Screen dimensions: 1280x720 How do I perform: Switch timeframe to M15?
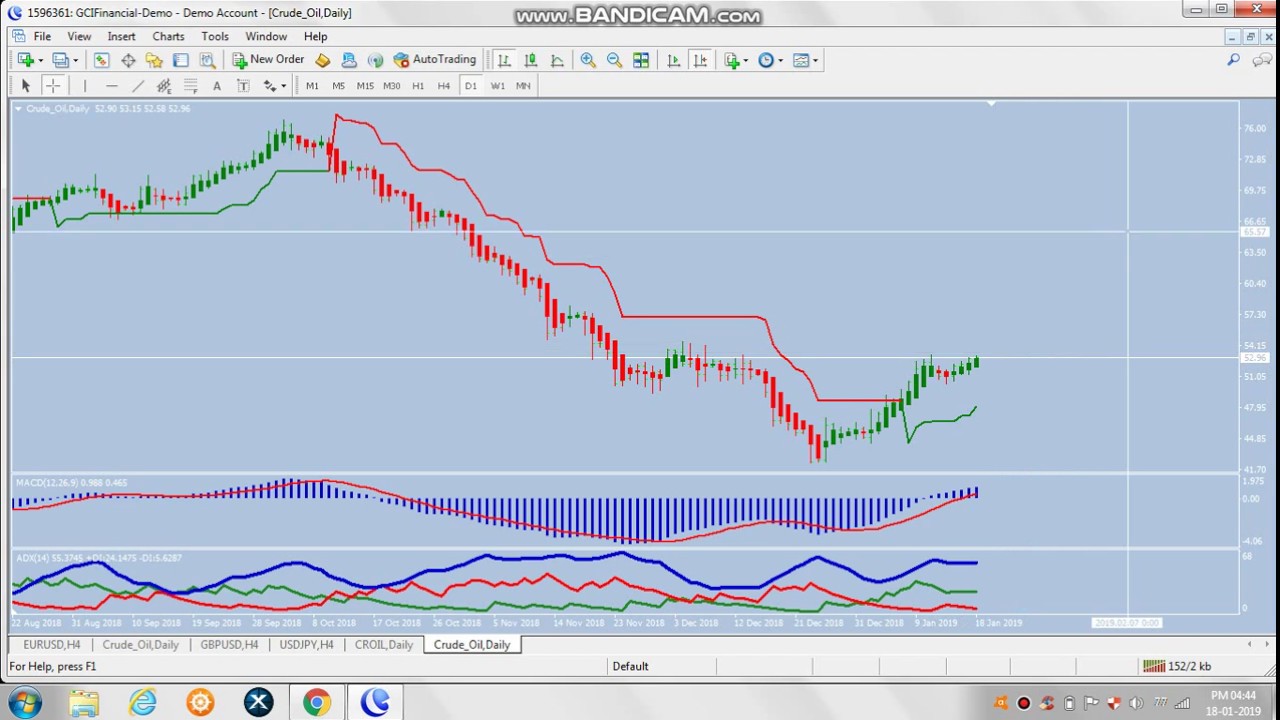click(x=365, y=86)
